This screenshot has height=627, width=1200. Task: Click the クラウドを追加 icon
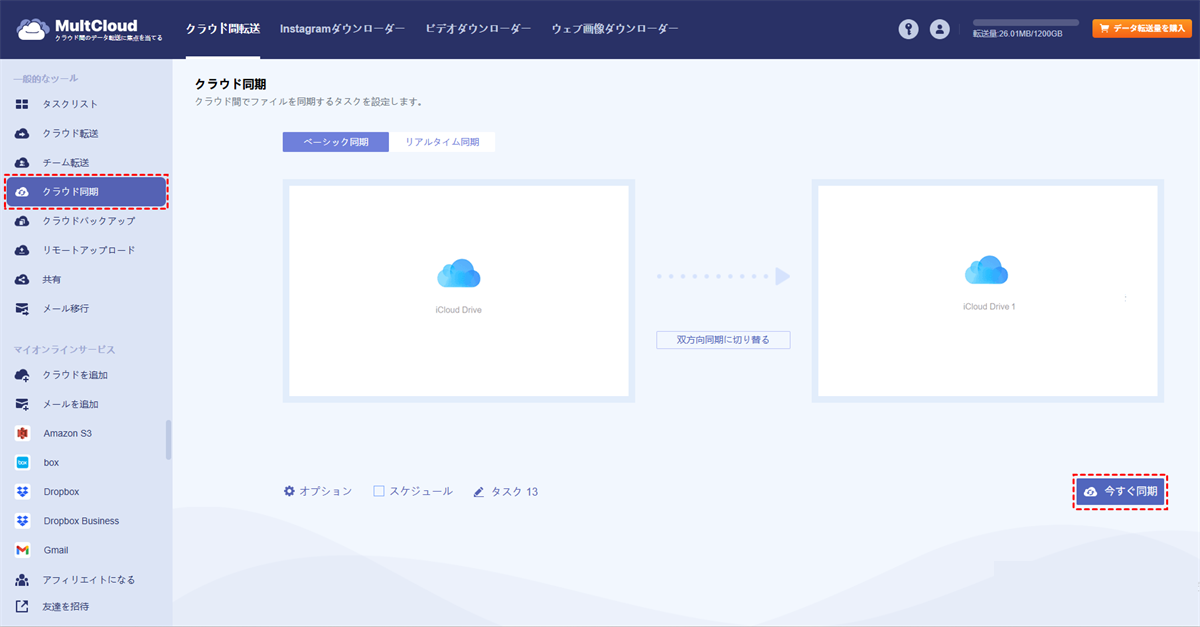point(22,375)
